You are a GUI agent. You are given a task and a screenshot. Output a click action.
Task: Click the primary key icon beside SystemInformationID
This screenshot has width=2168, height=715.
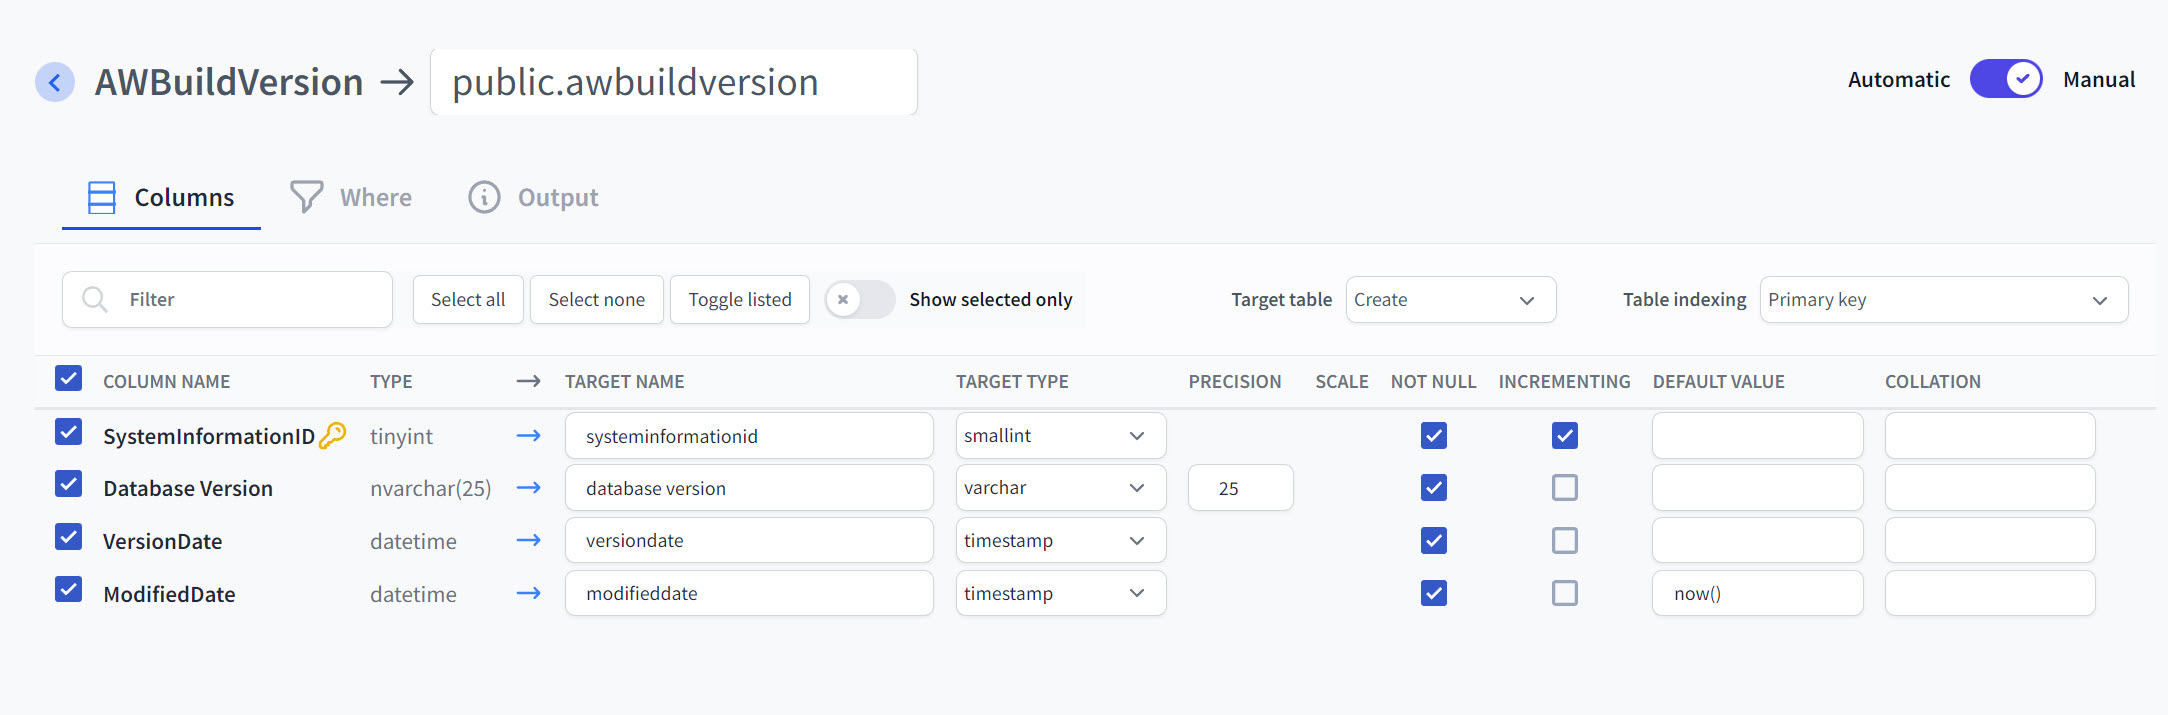coord(332,435)
